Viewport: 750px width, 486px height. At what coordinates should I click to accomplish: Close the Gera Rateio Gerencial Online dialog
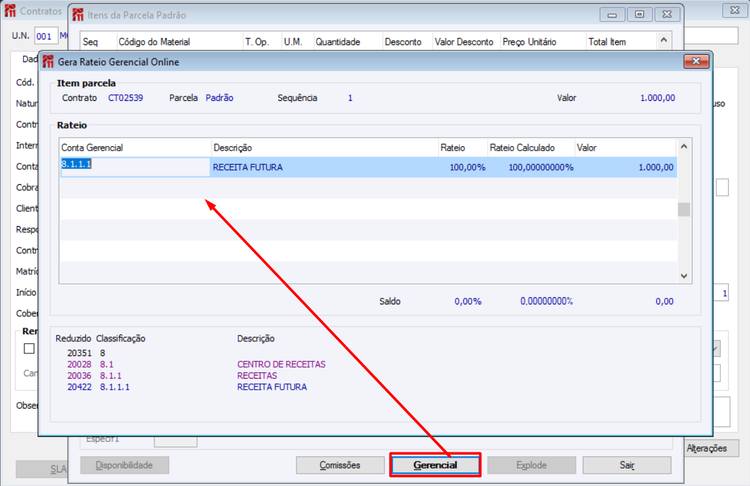point(696,61)
